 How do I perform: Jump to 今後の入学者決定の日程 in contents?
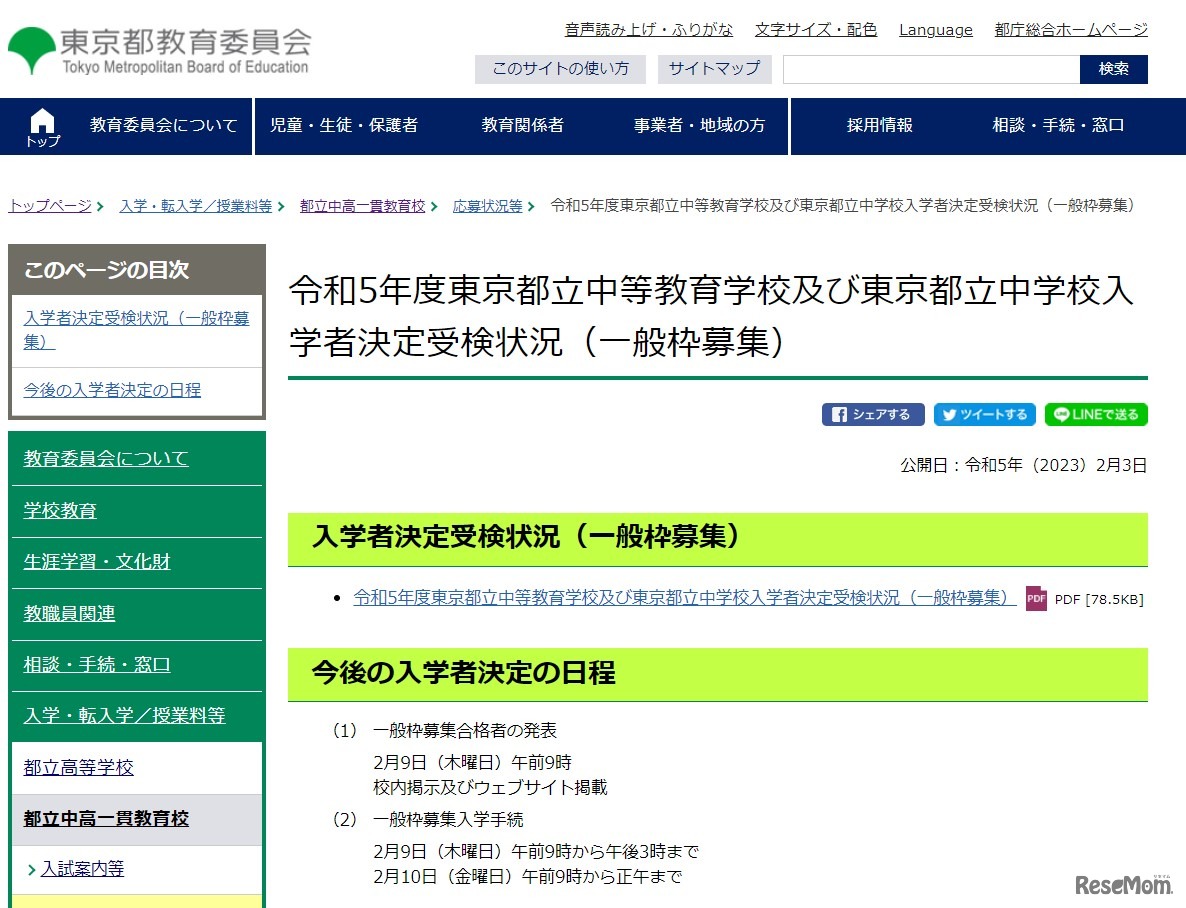tap(112, 390)
